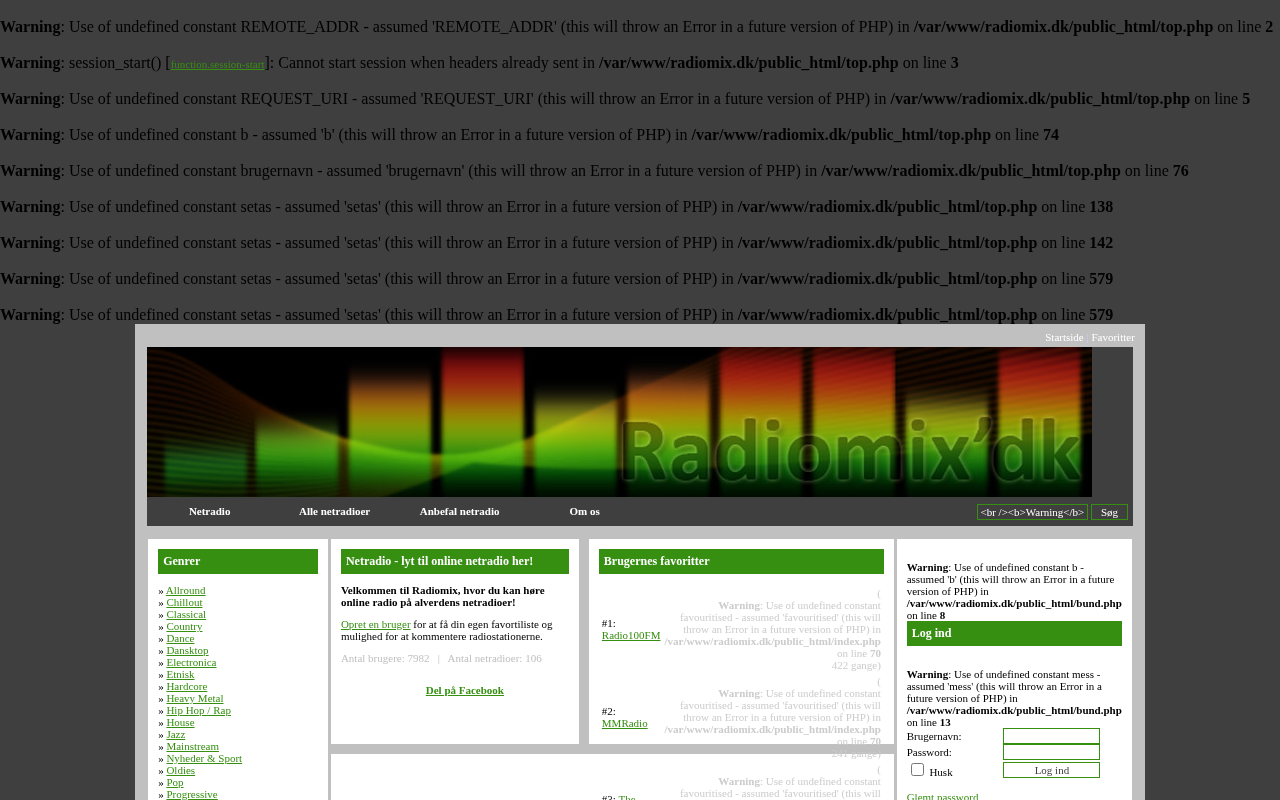Go to Startside link
1280x800 pixels.
tap(1064, 338)
